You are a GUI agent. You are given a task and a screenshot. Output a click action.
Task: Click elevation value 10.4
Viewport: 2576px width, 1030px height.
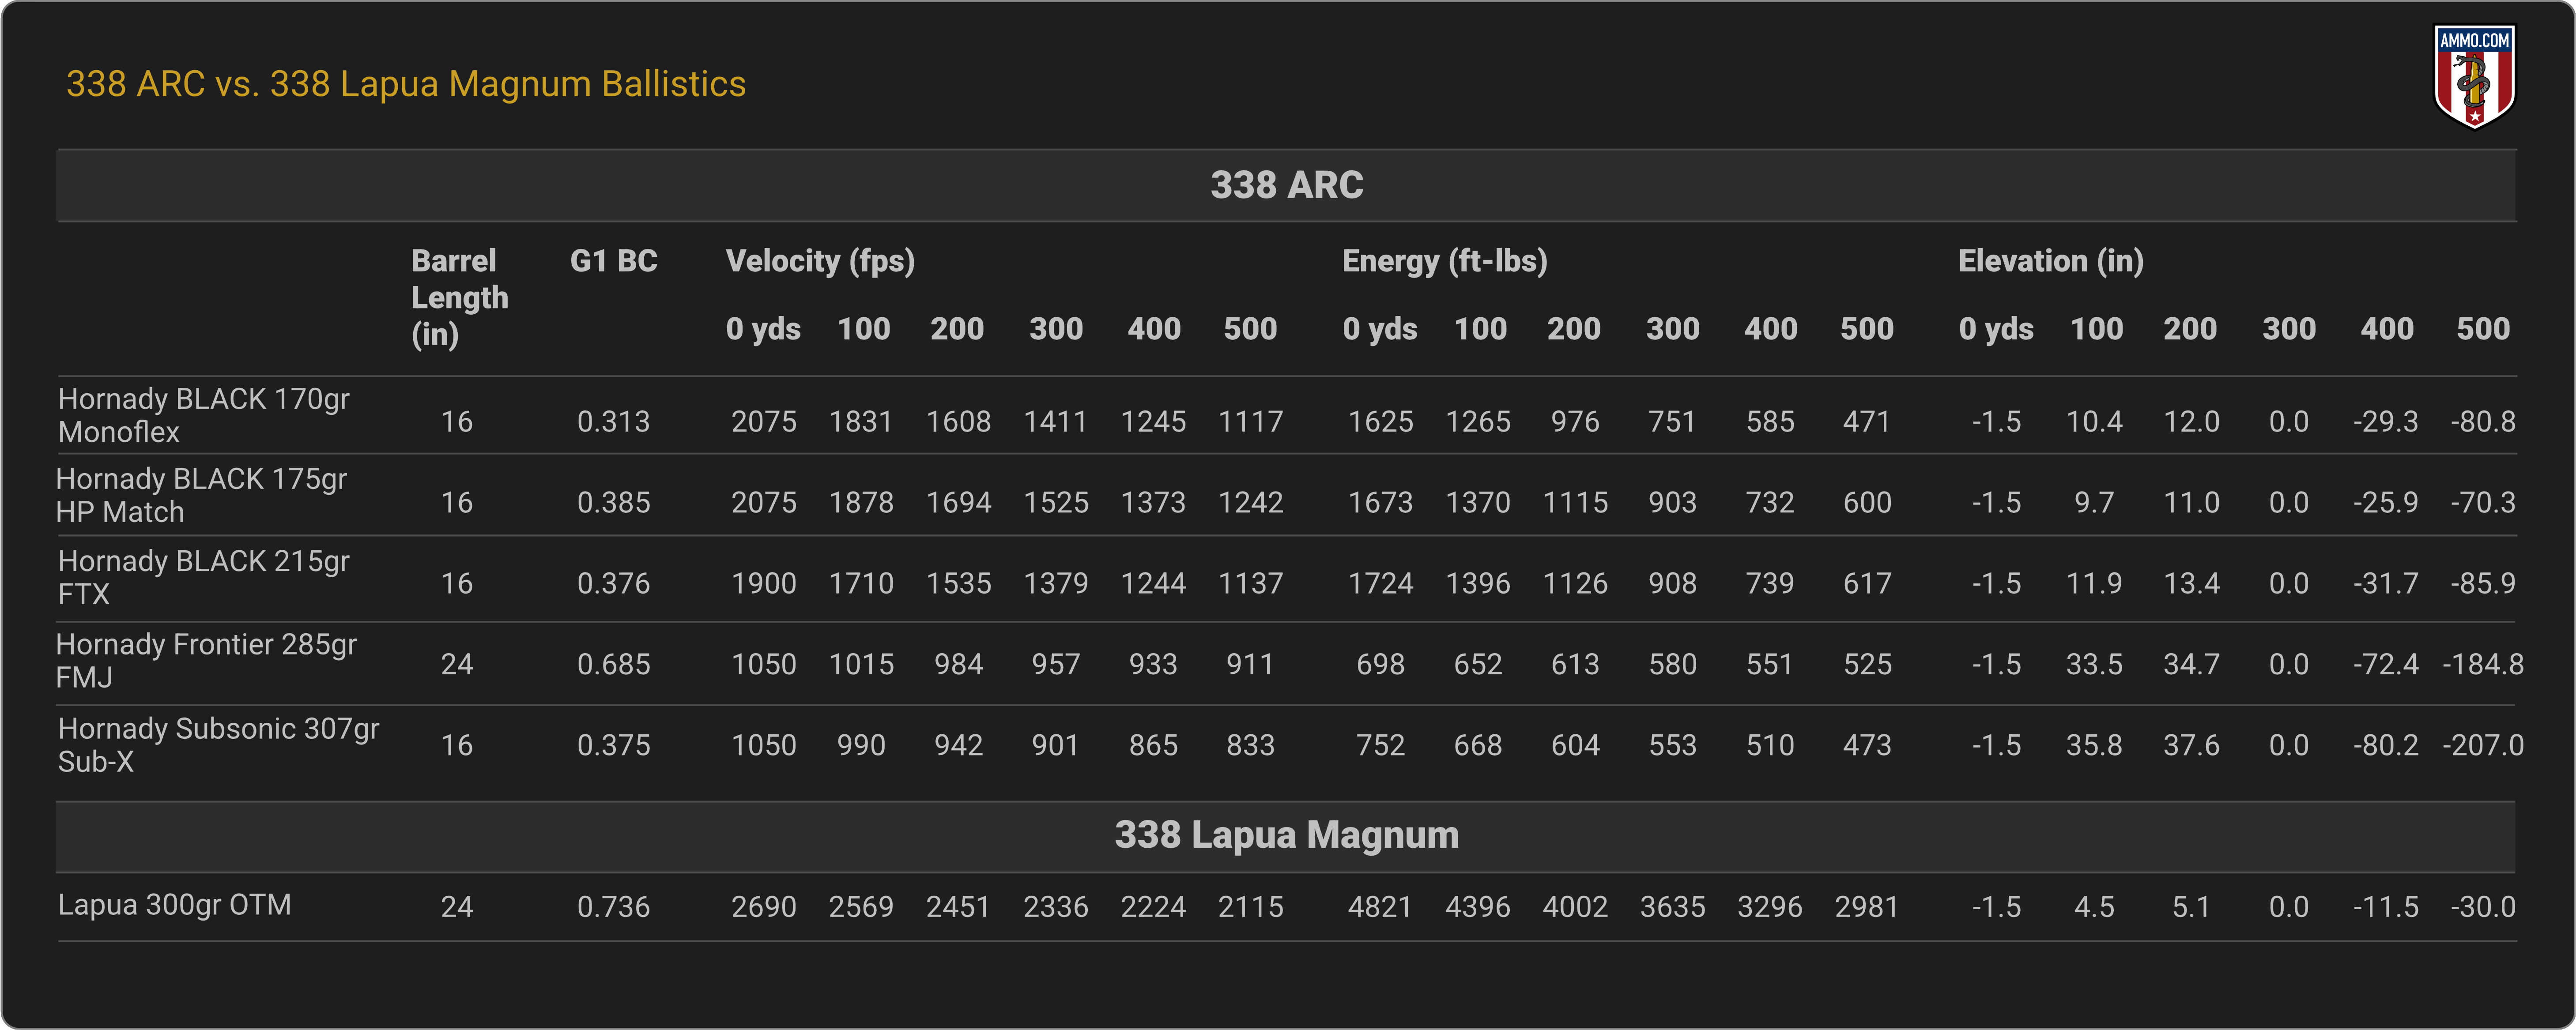coord(2094,422)
